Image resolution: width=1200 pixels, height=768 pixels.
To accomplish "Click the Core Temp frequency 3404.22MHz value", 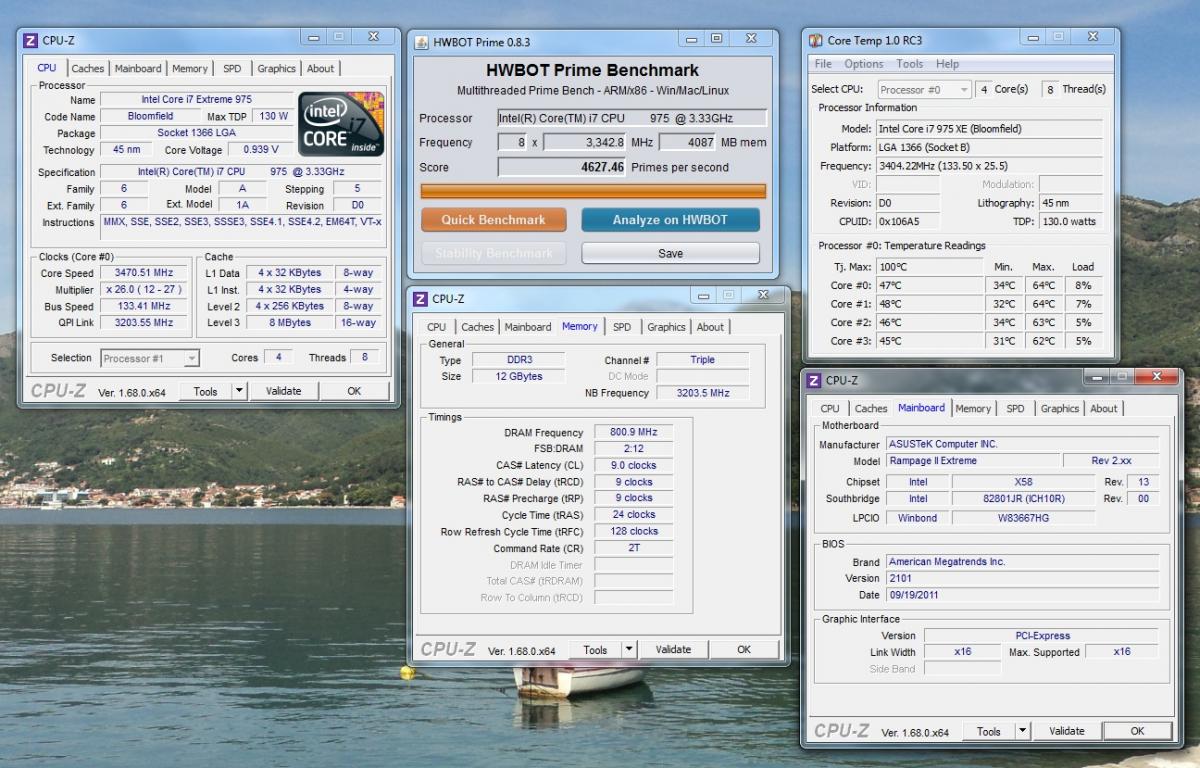I will tap(989, 166).
